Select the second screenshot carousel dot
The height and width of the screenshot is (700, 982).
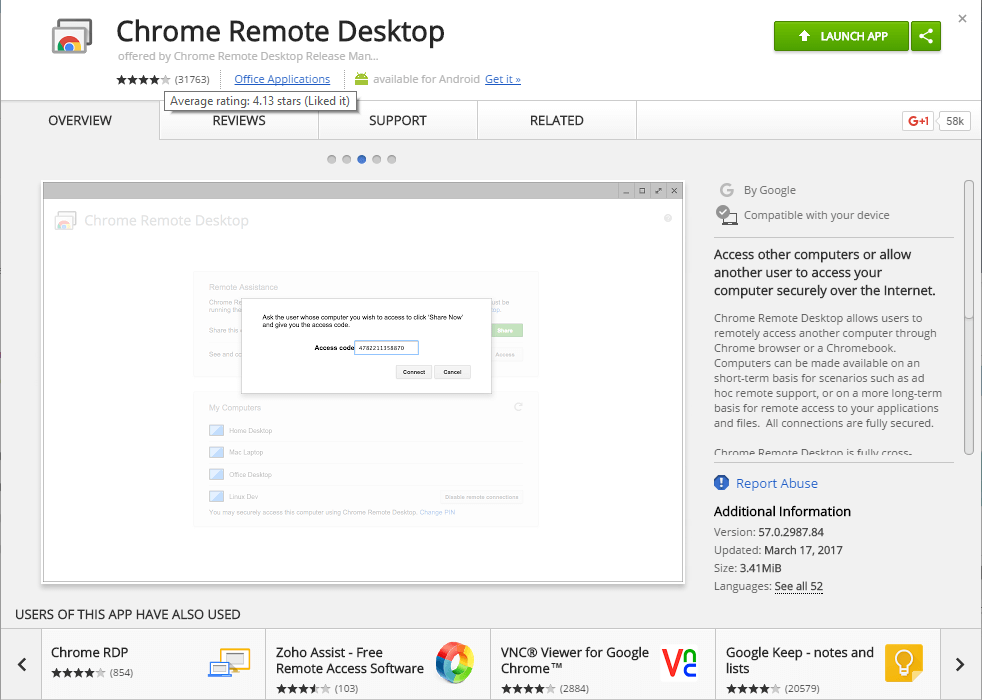(x=347, y=159)
